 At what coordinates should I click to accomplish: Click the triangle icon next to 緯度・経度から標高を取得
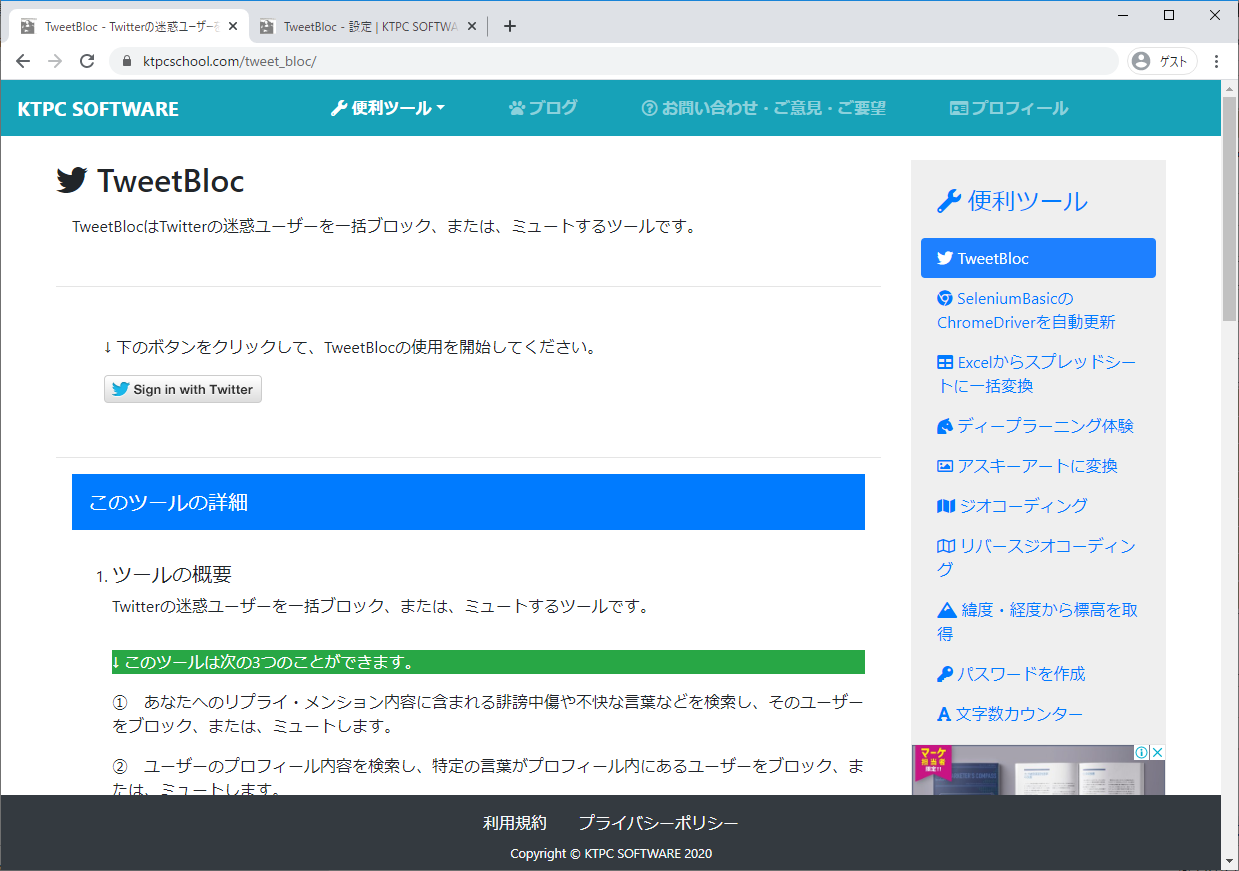coord(944,609)
